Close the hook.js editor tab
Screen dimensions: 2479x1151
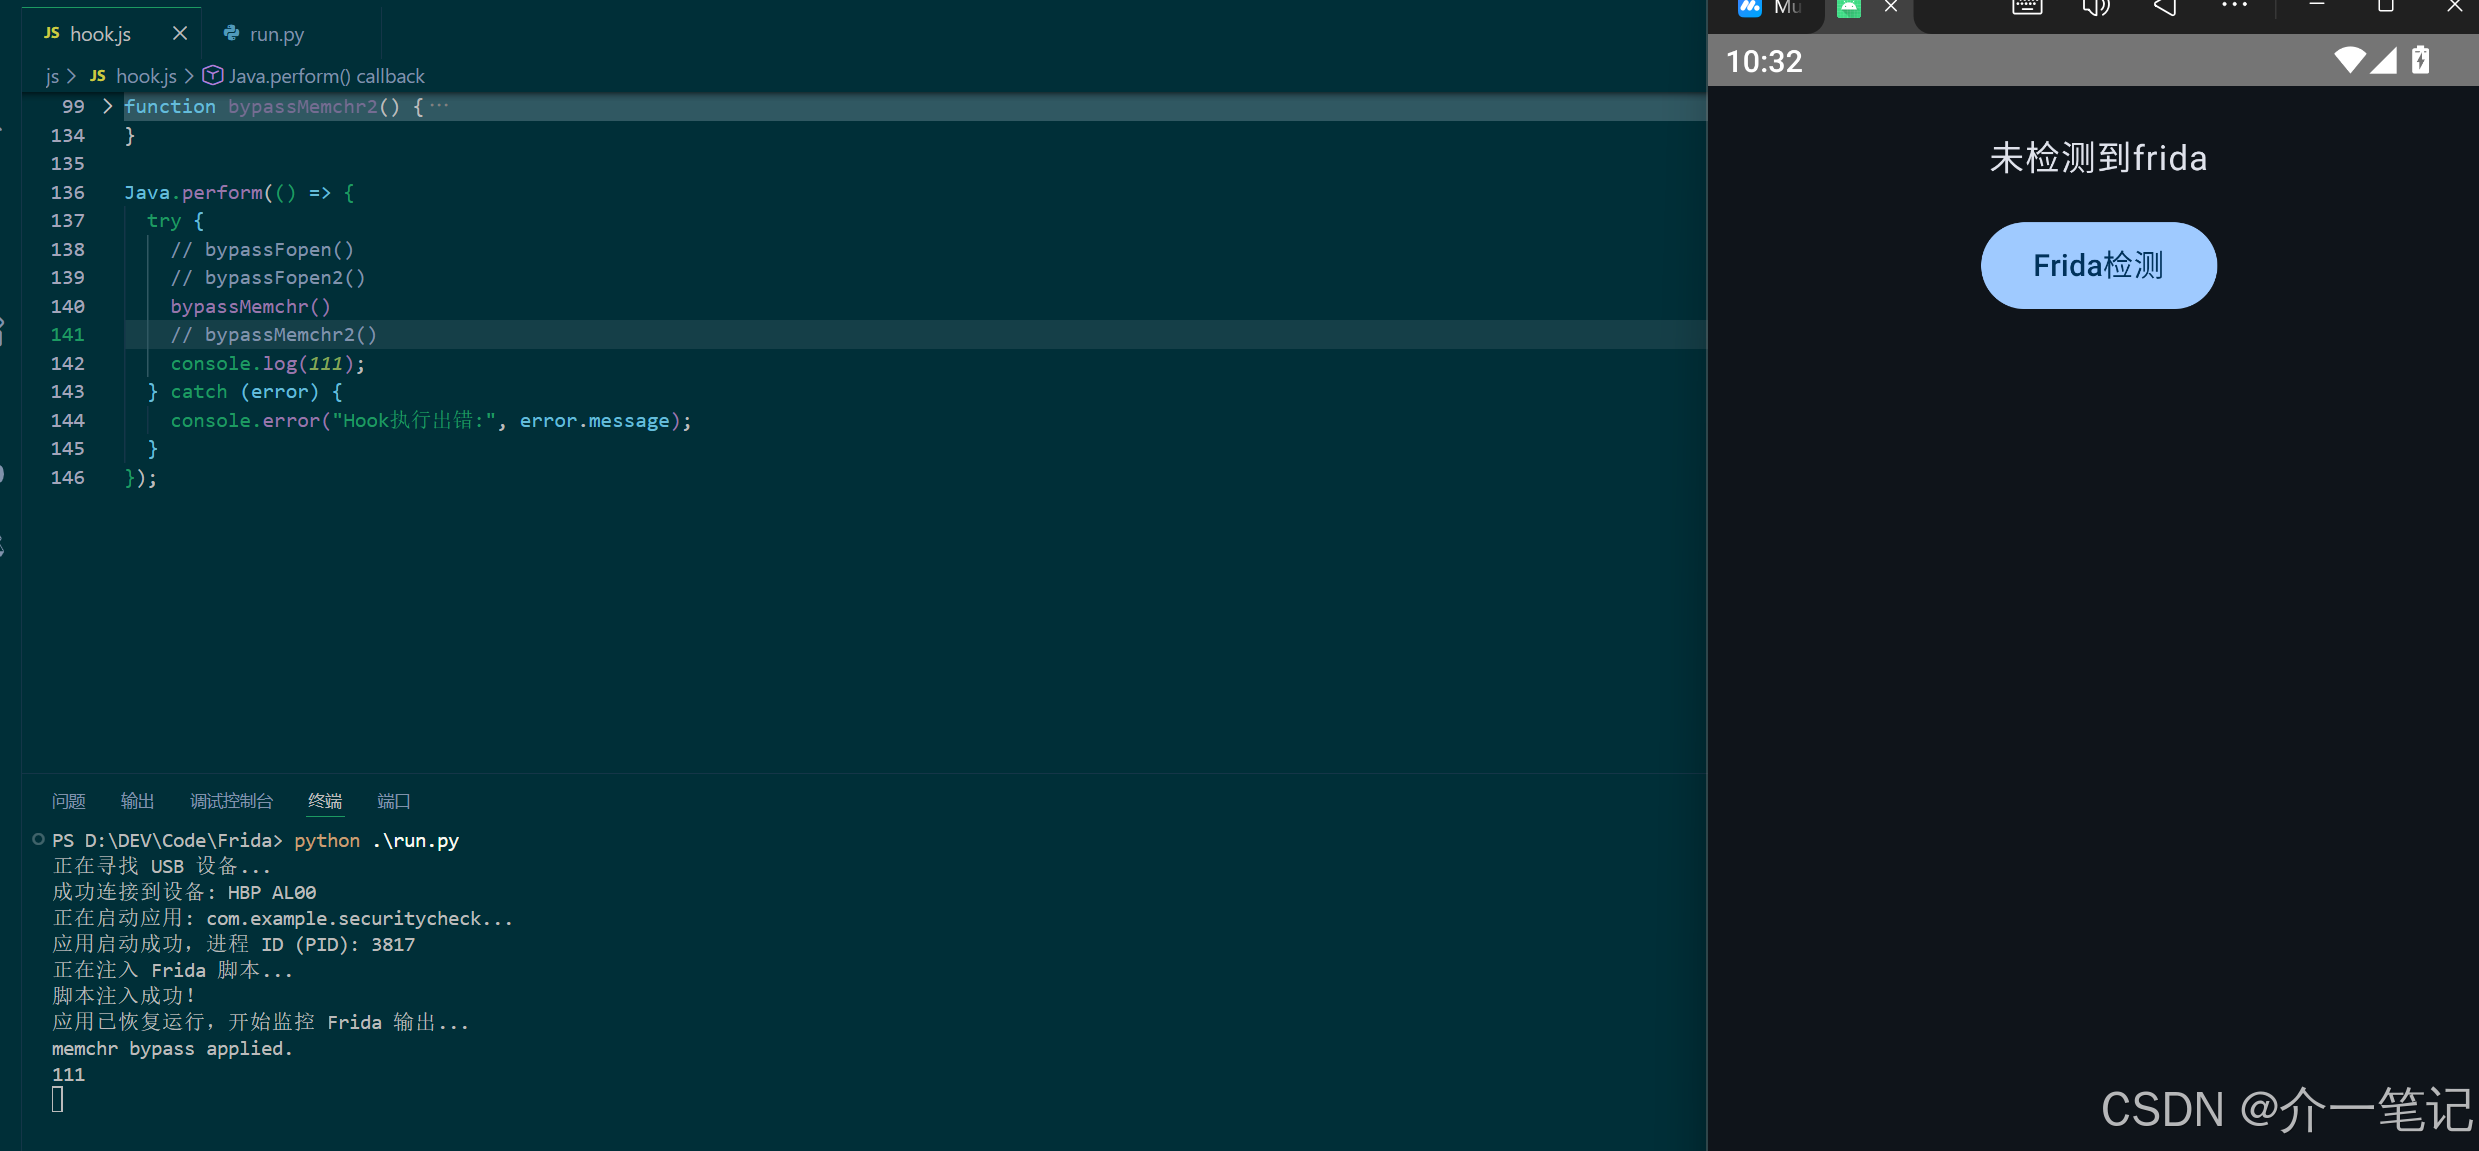pyautogui.click(x=180, y=33)
